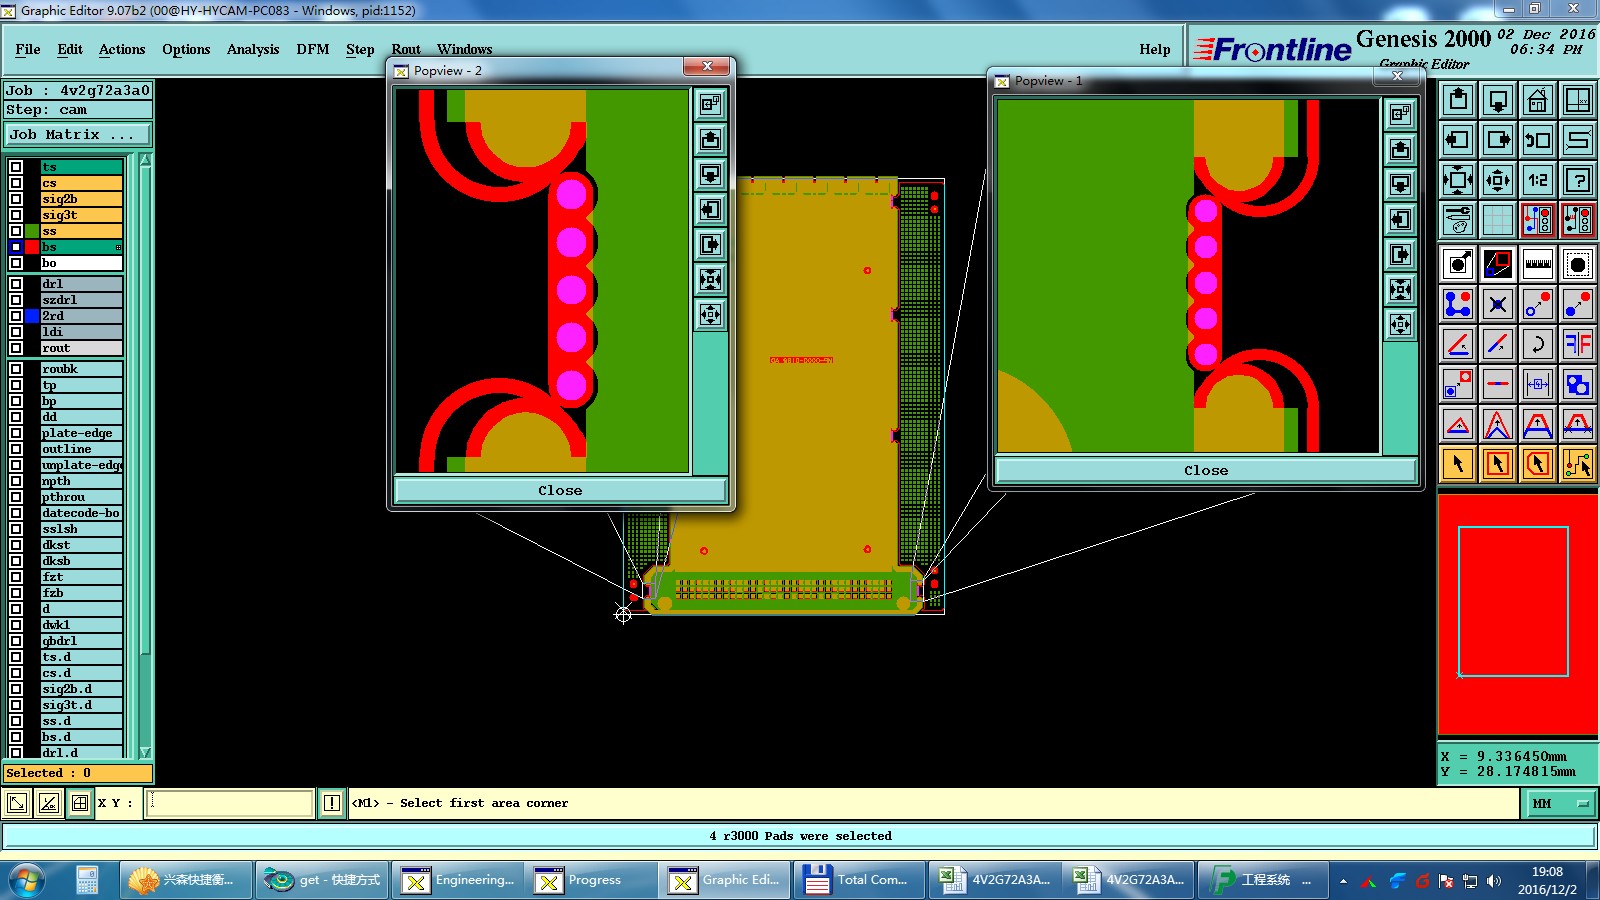The height and width of the screenshot is (900, 1600).
Task: Open the DFM menu
Action: (x=313, y=49)
